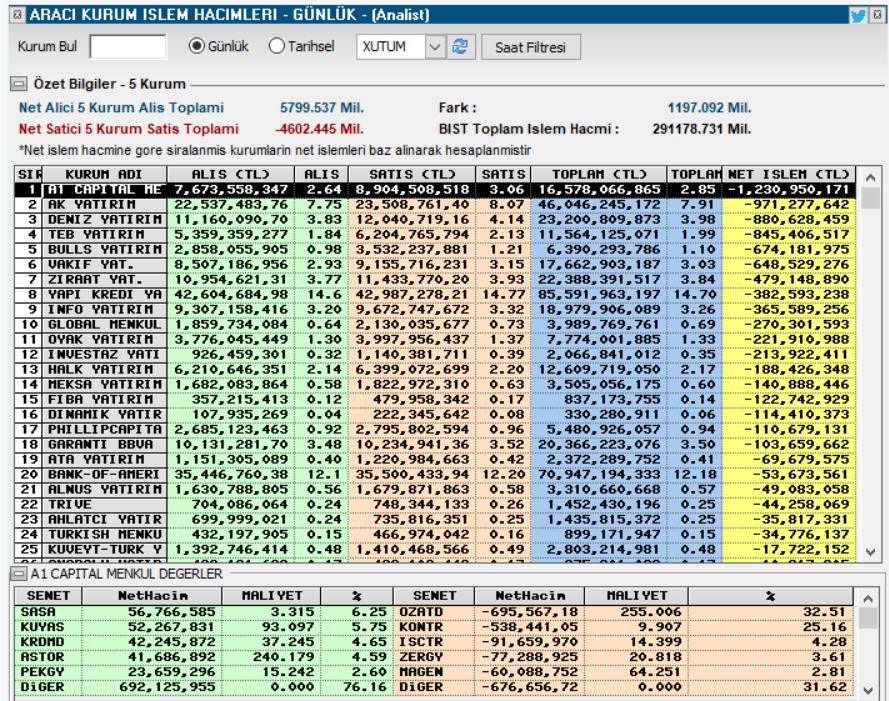Click the Twitter share icon in title bar
Image resolution: width=889 pixels, height=701 pixels.
point(858,15)
